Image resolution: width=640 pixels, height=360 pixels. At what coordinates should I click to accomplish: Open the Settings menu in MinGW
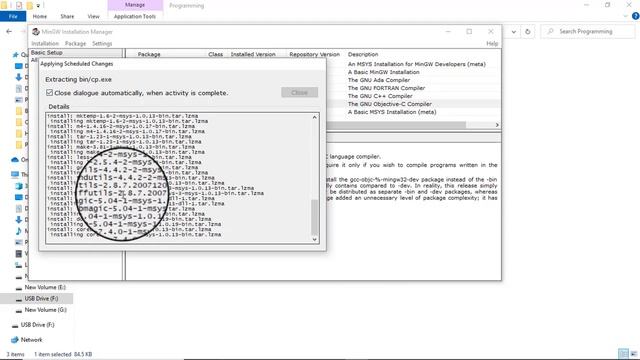pos(102,43)
